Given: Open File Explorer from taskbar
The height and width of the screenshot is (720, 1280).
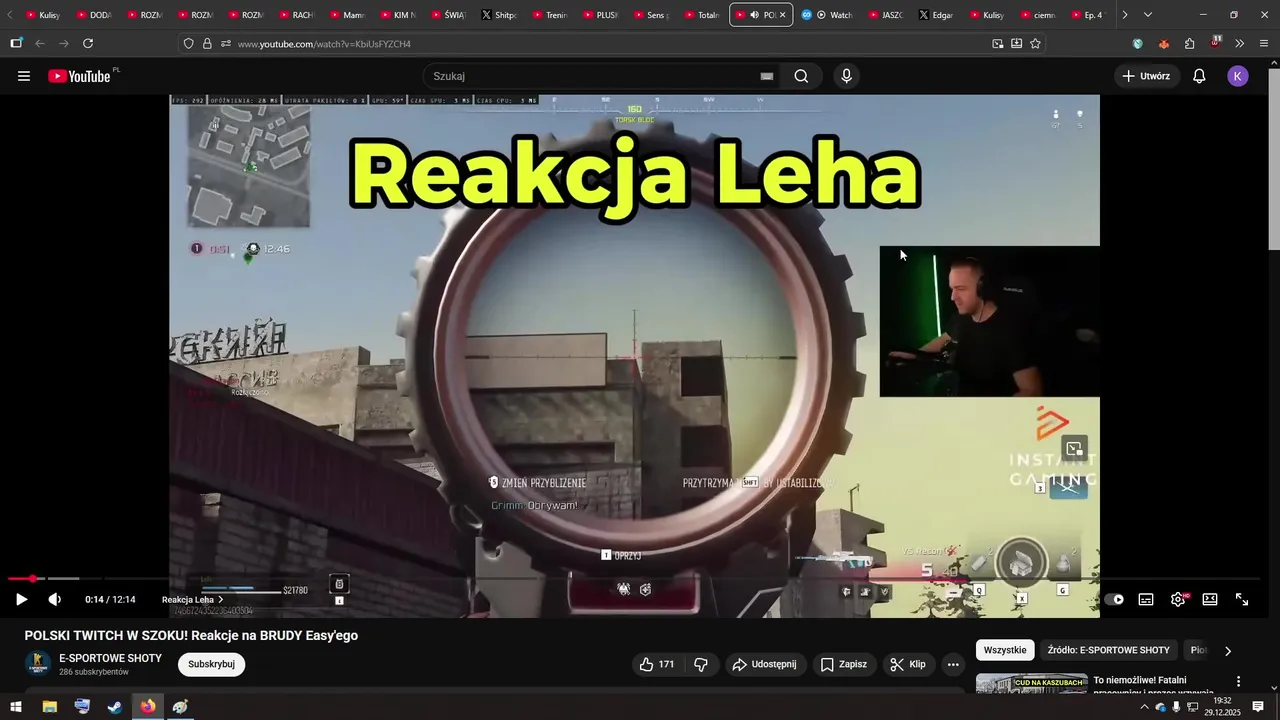Looking at the screenshot, I should (x=49, y=707).
